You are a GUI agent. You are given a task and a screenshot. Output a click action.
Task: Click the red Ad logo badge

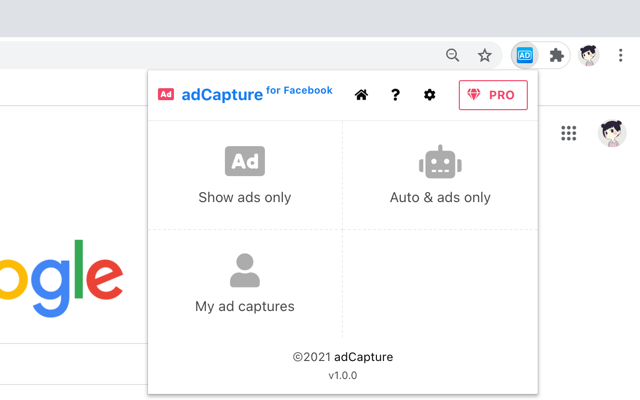pos(166,94)
